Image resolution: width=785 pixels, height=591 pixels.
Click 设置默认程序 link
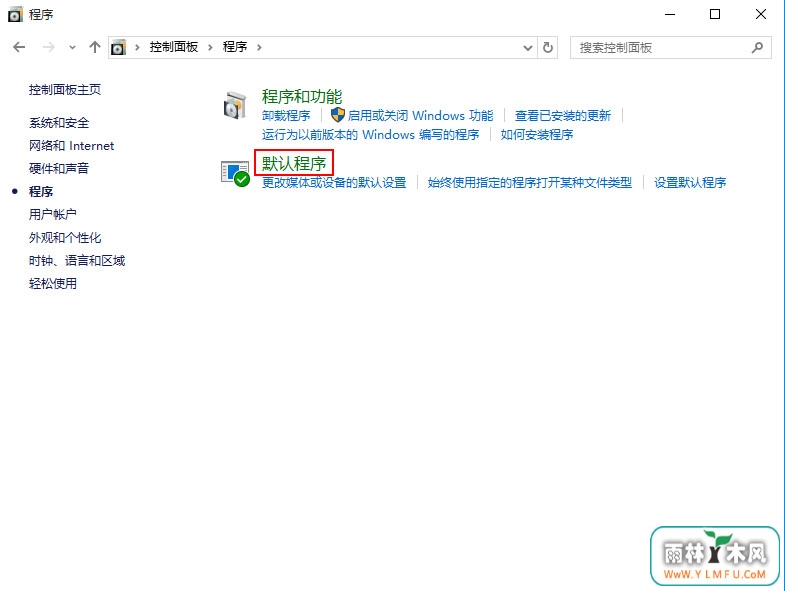pyautogui.click(x=690, y=183)
